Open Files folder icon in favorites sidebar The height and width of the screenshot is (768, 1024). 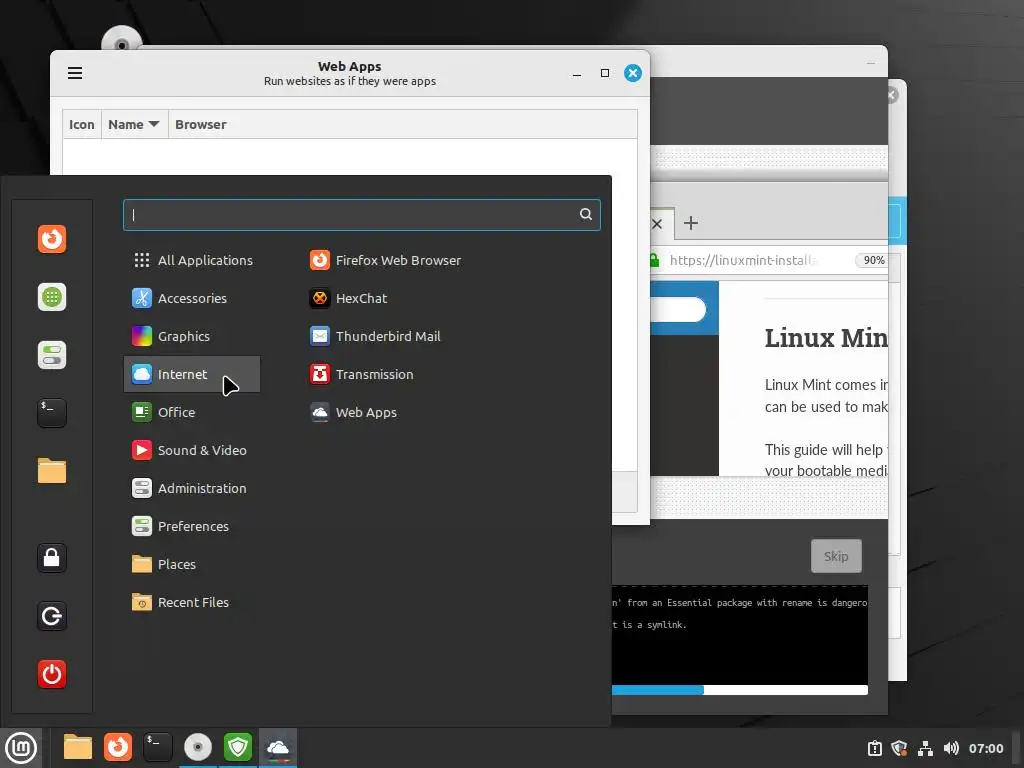coord(52,471)
